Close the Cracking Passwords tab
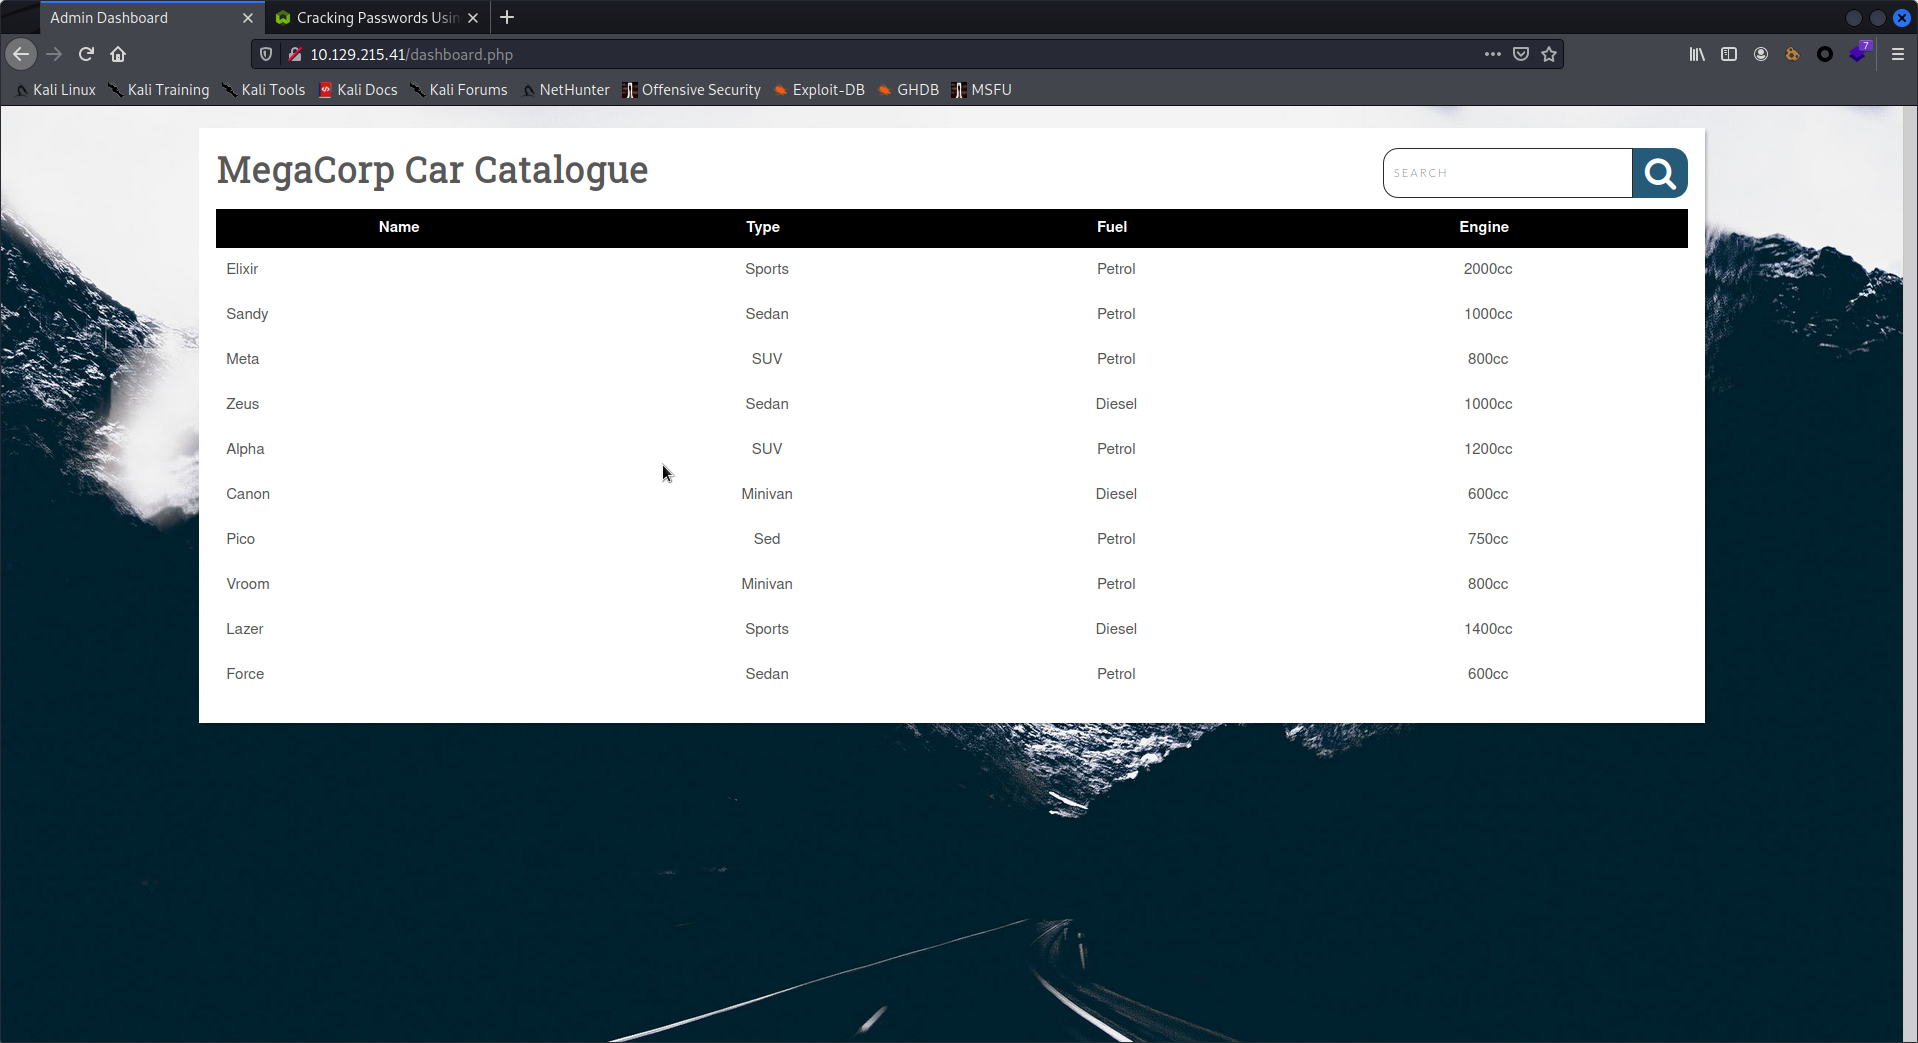Screen dimensions: 1918x1043 473,18
